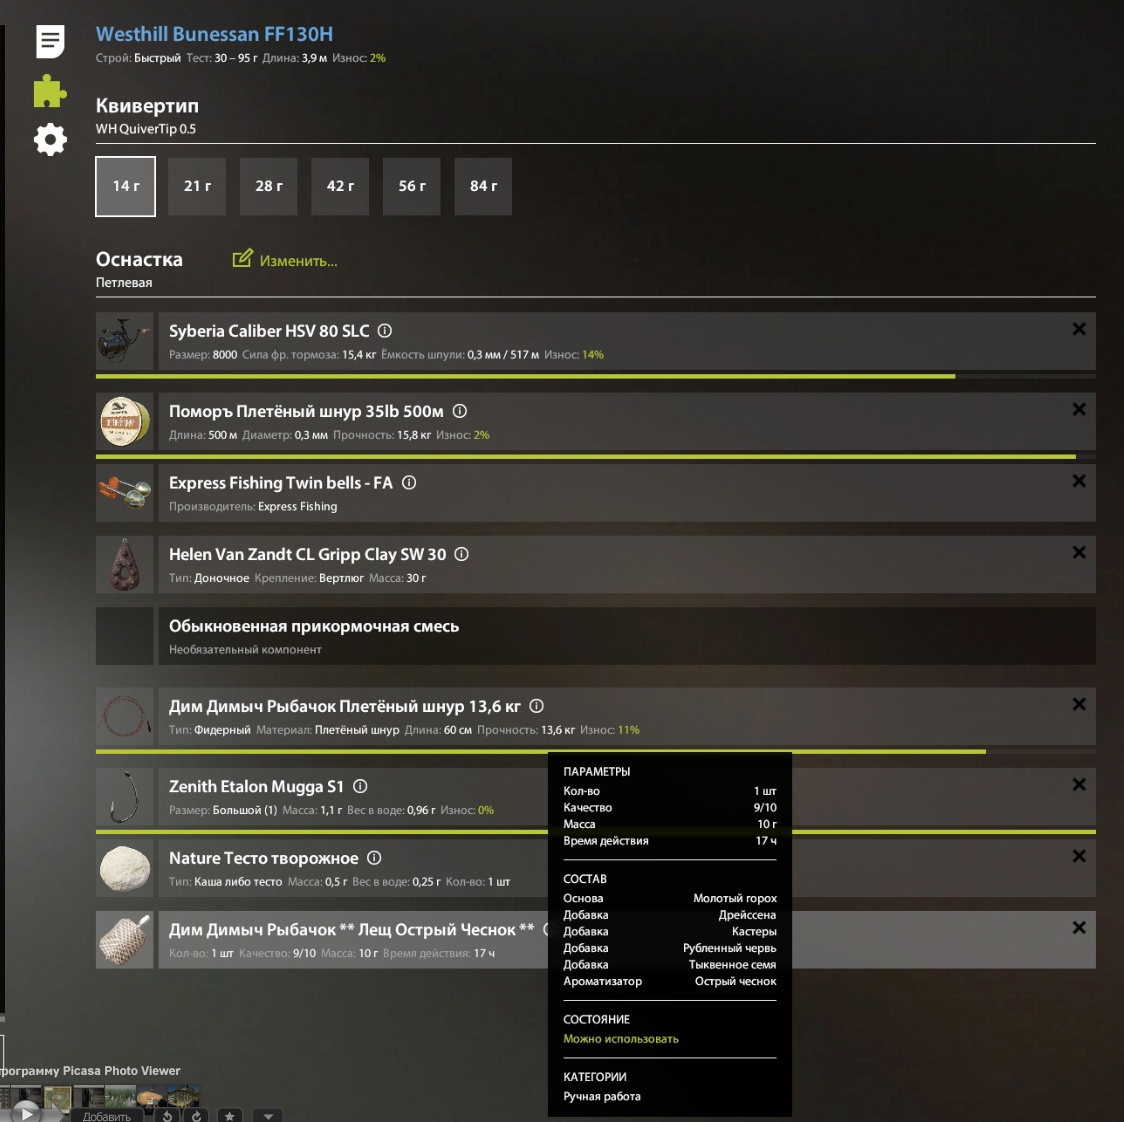Click the empty groundbait mix slot thumbnail

point(125,637)
